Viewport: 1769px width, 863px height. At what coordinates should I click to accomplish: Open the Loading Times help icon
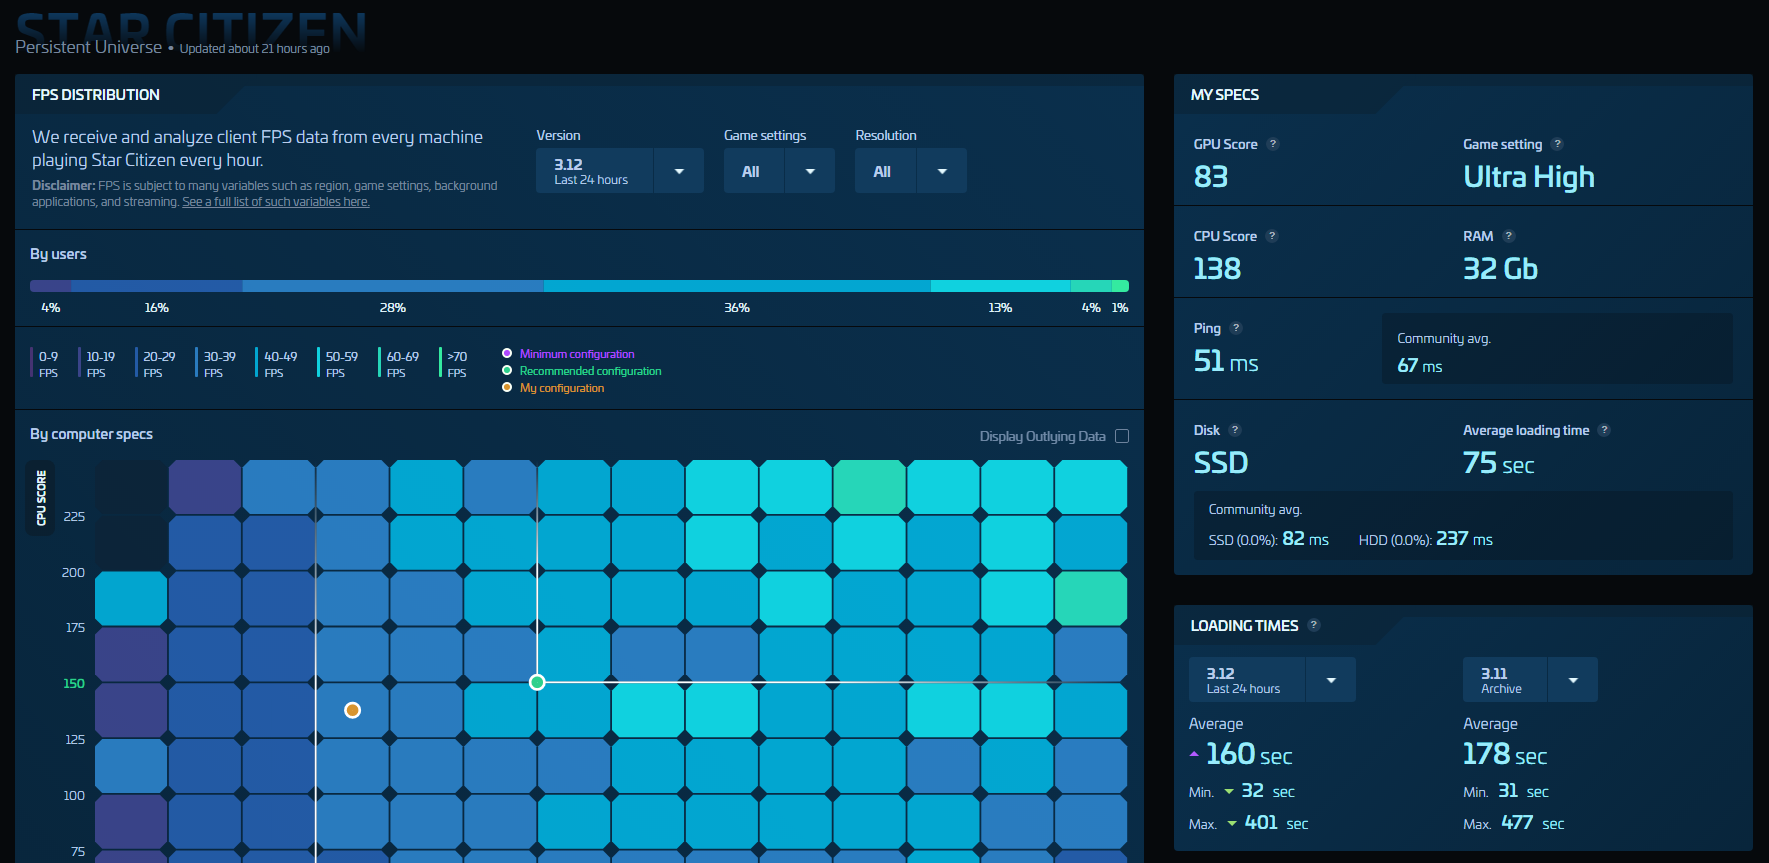coord(1314,625)
